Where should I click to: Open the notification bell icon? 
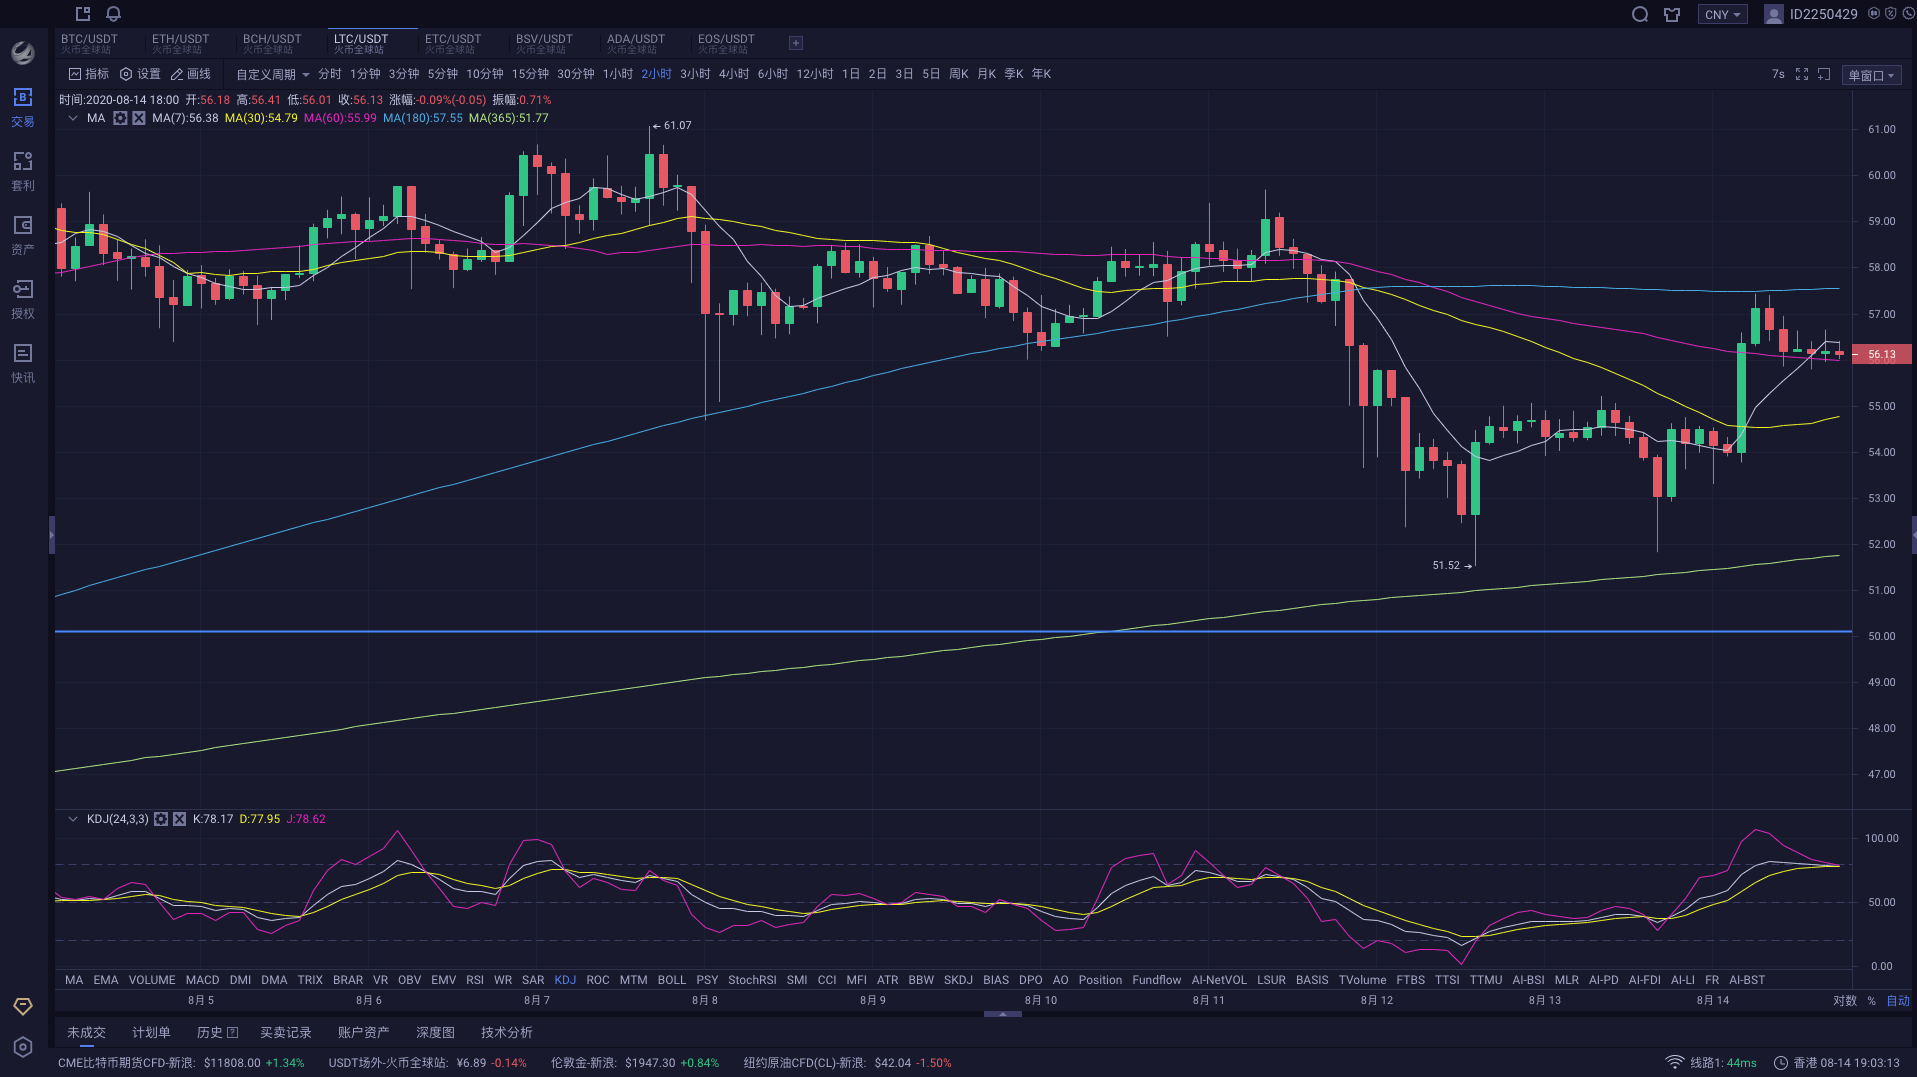(112, 14)
